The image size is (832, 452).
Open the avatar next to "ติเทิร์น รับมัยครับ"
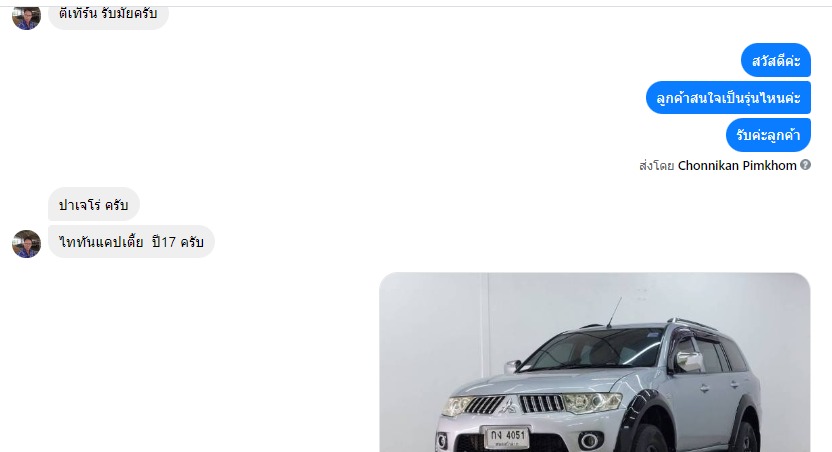[27, 18]
